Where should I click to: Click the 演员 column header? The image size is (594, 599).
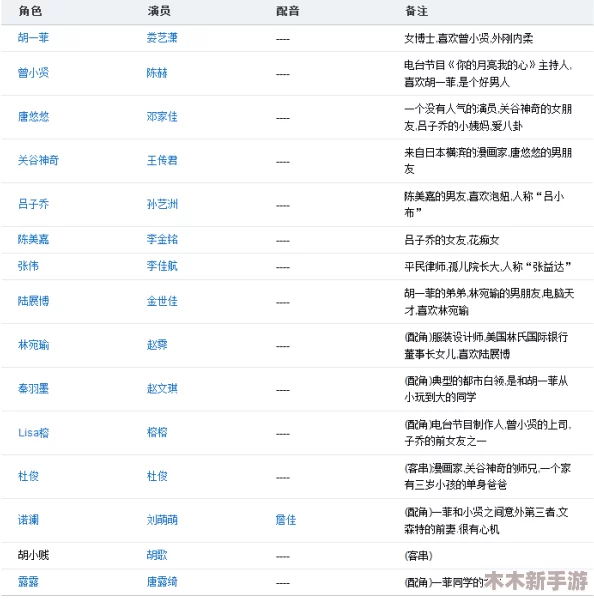pyautogui.click(x=159, y=11)
